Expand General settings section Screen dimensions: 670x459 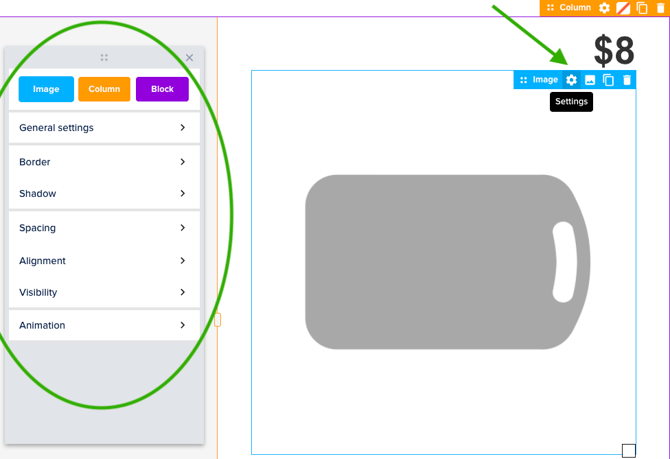104,127
